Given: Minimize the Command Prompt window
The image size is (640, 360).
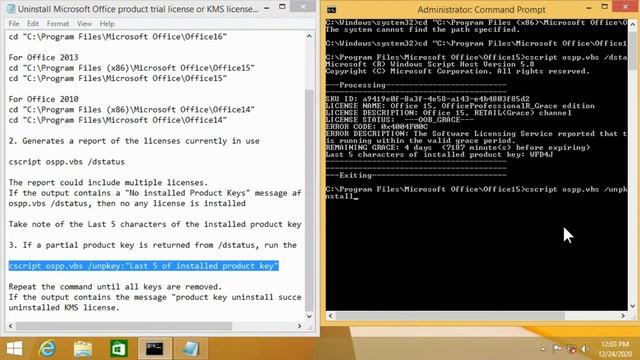Looking at the screenshot, I should (589, 8).
